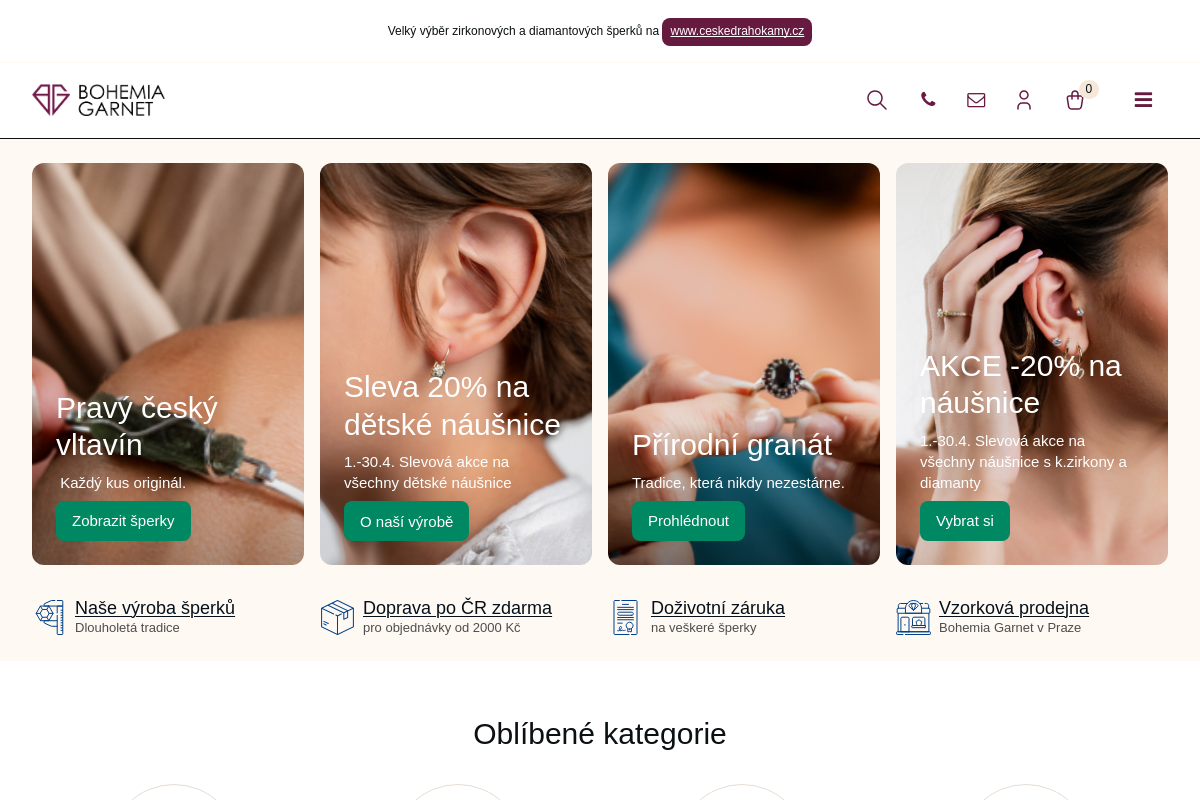Open the Naše výroba šperků link
The image size is (1200, 800).
click(155, 608)
